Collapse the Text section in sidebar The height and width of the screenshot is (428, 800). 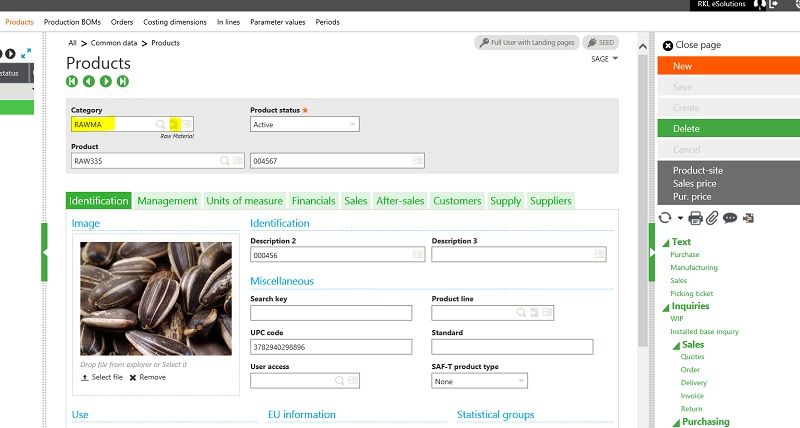point(664,242)
